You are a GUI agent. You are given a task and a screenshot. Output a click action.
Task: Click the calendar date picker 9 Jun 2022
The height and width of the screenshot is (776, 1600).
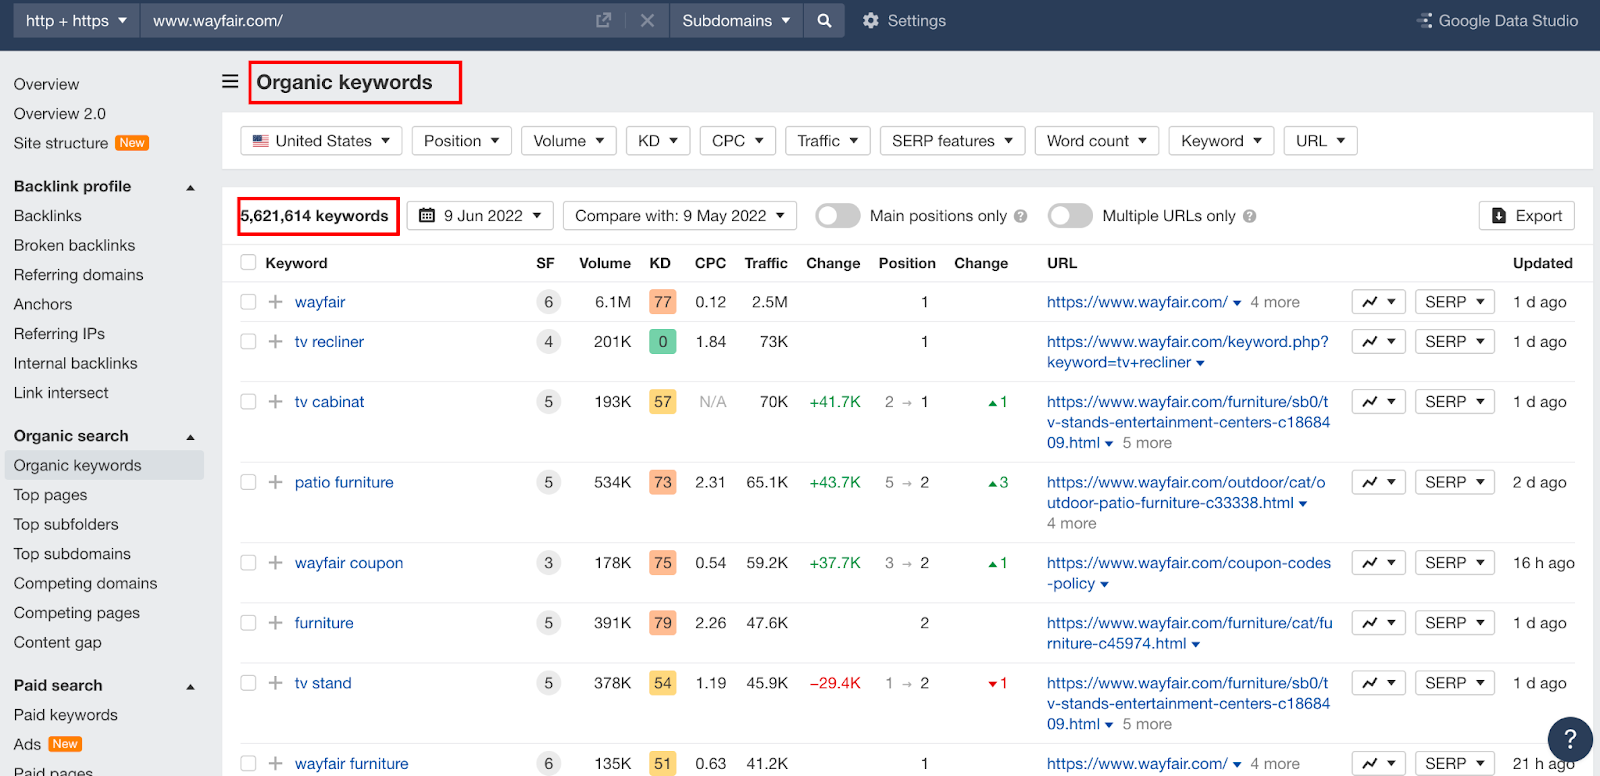[480, 216]
